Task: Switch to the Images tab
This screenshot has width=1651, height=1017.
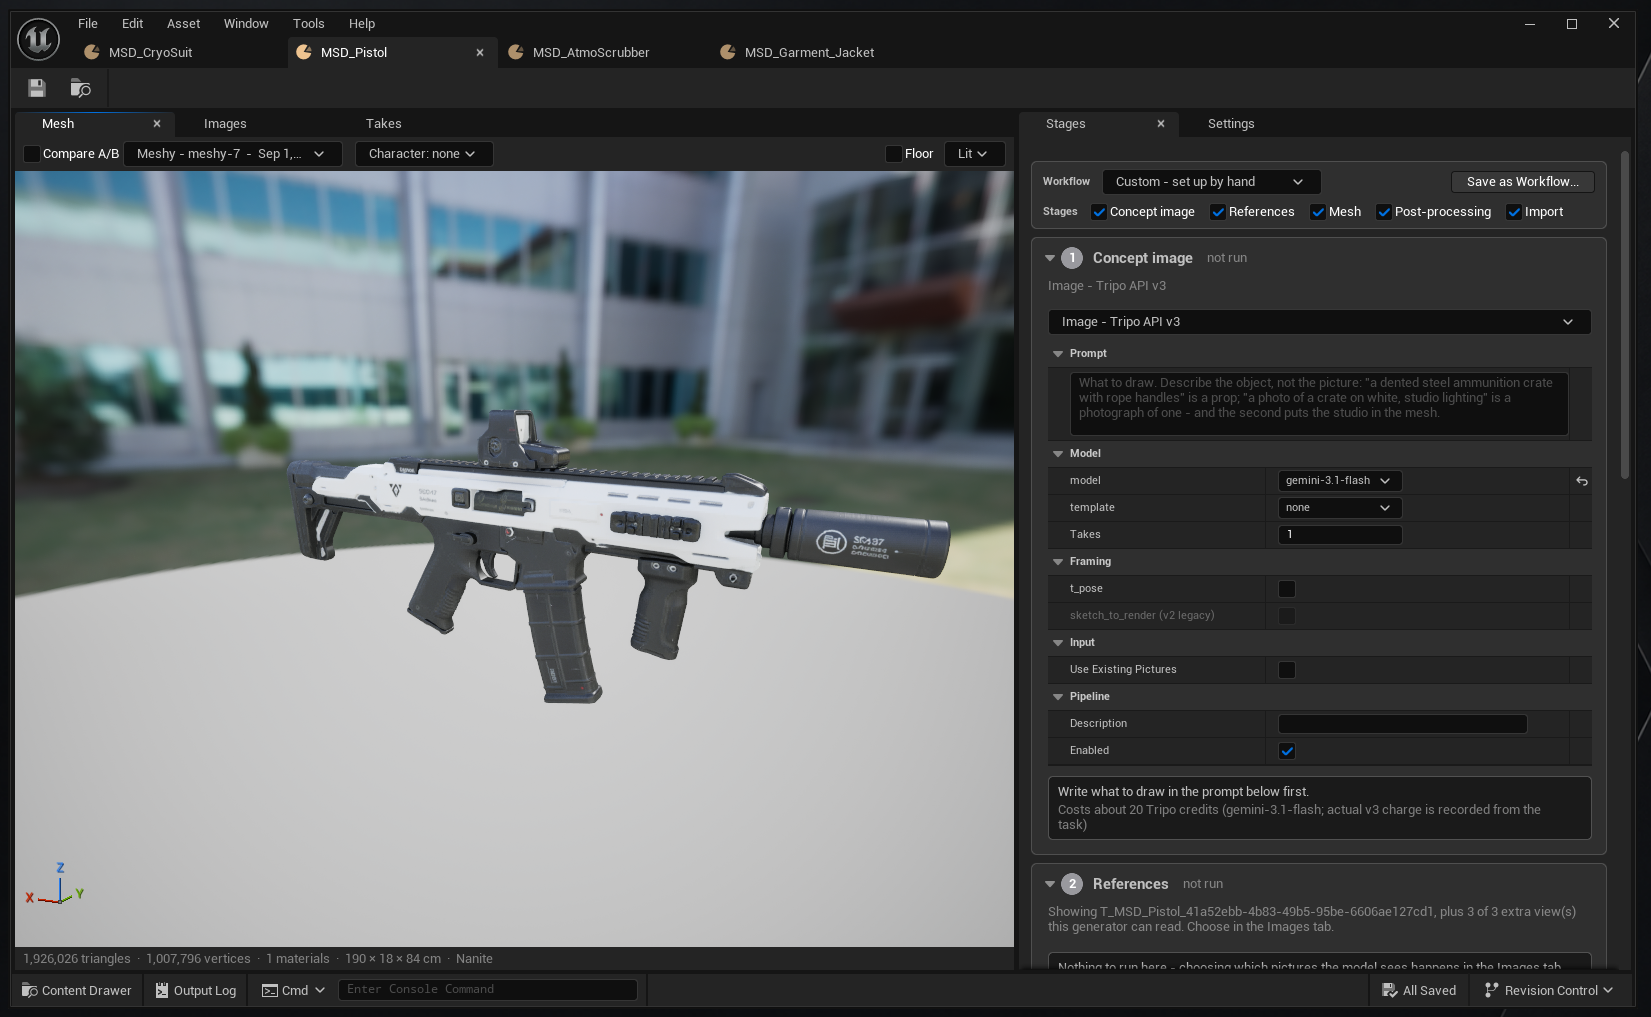Action: click(225, 124)
